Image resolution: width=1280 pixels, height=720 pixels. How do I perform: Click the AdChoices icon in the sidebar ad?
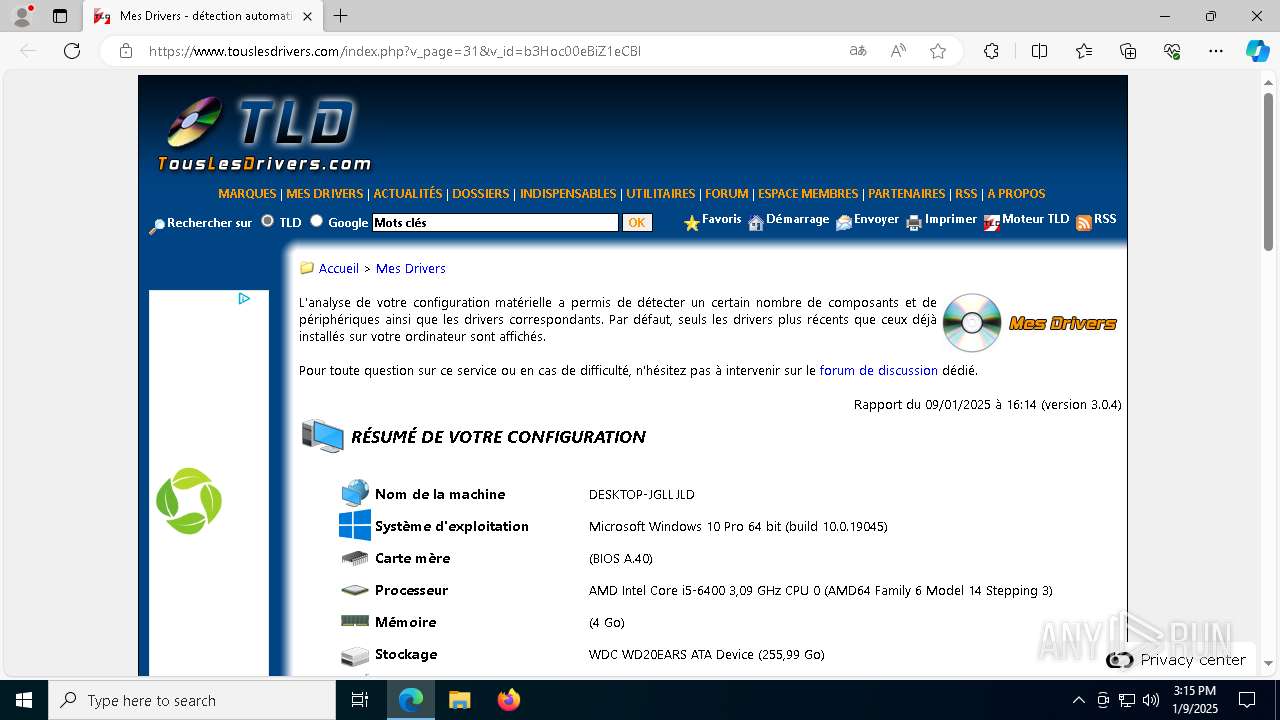(244, 298)
